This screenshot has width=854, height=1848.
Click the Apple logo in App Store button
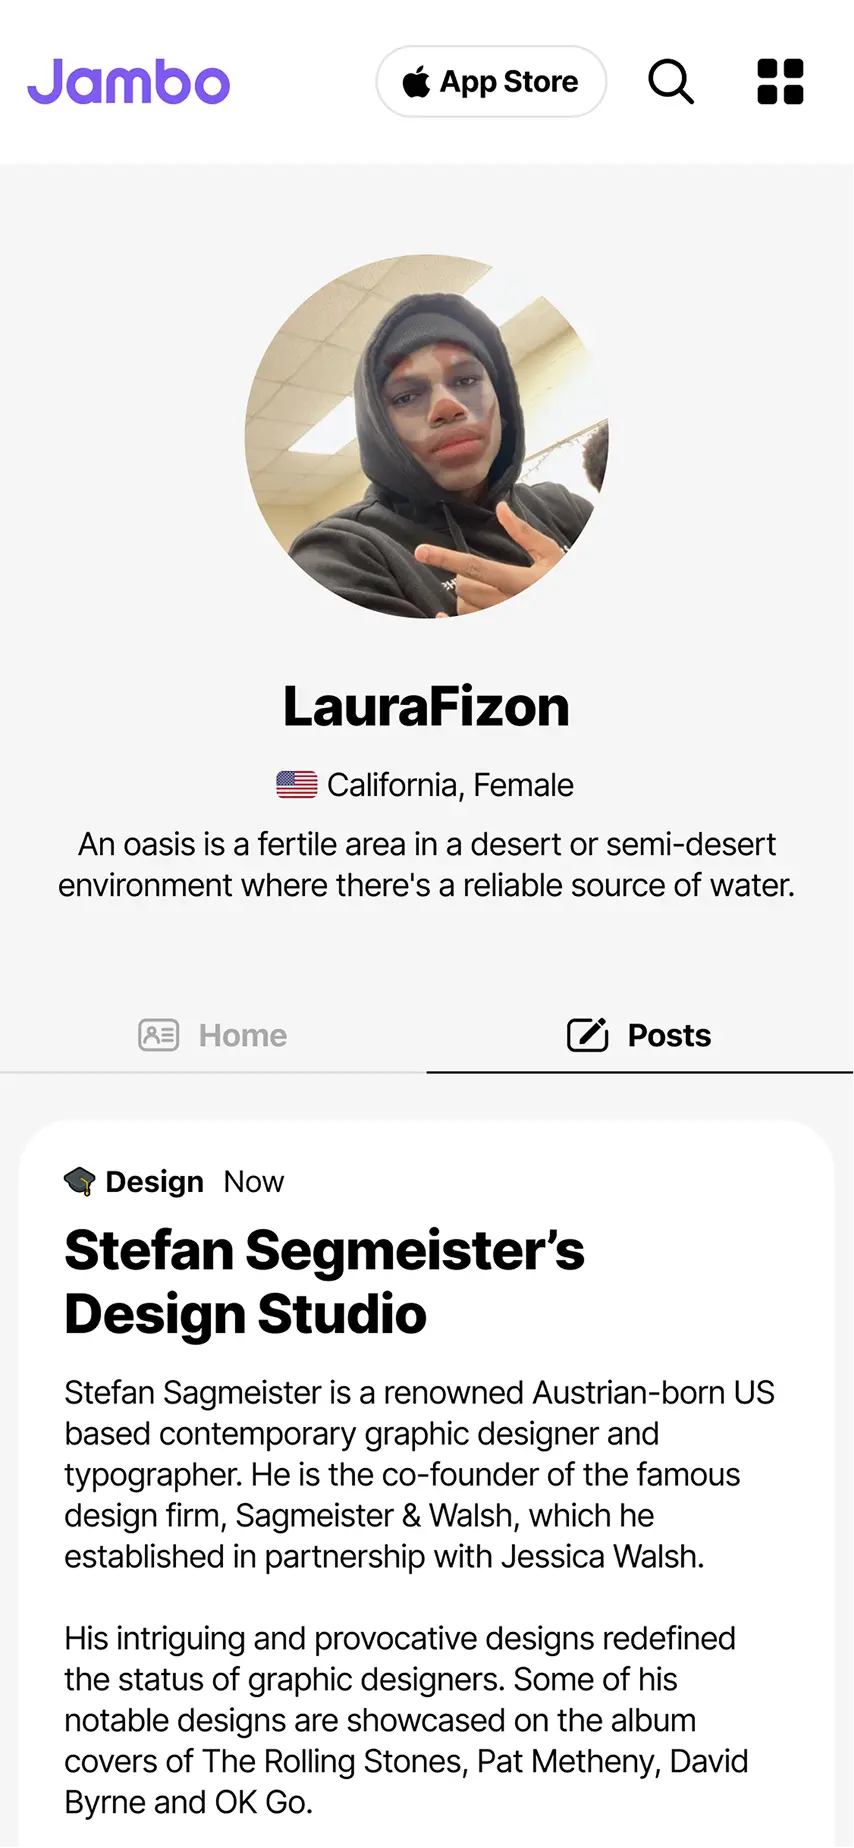point(416,82)
